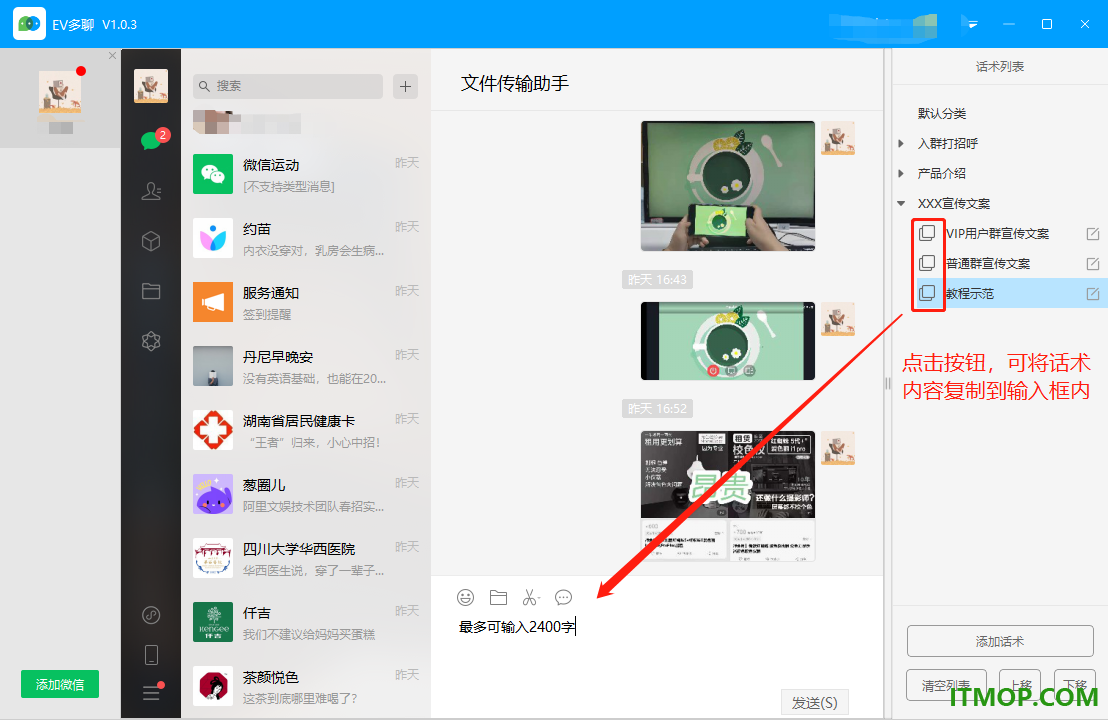1108x720 pixels.
Task: Click the 清空列表 button
Action: coord(946,685)
